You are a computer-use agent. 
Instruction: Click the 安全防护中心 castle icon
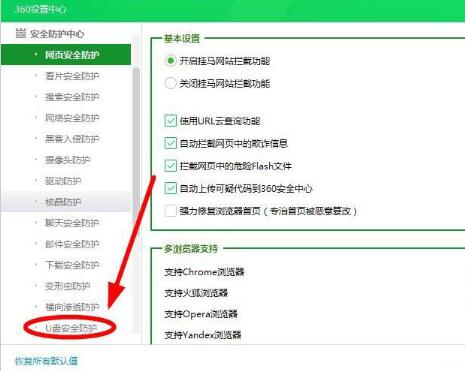[x=21, y=33]
